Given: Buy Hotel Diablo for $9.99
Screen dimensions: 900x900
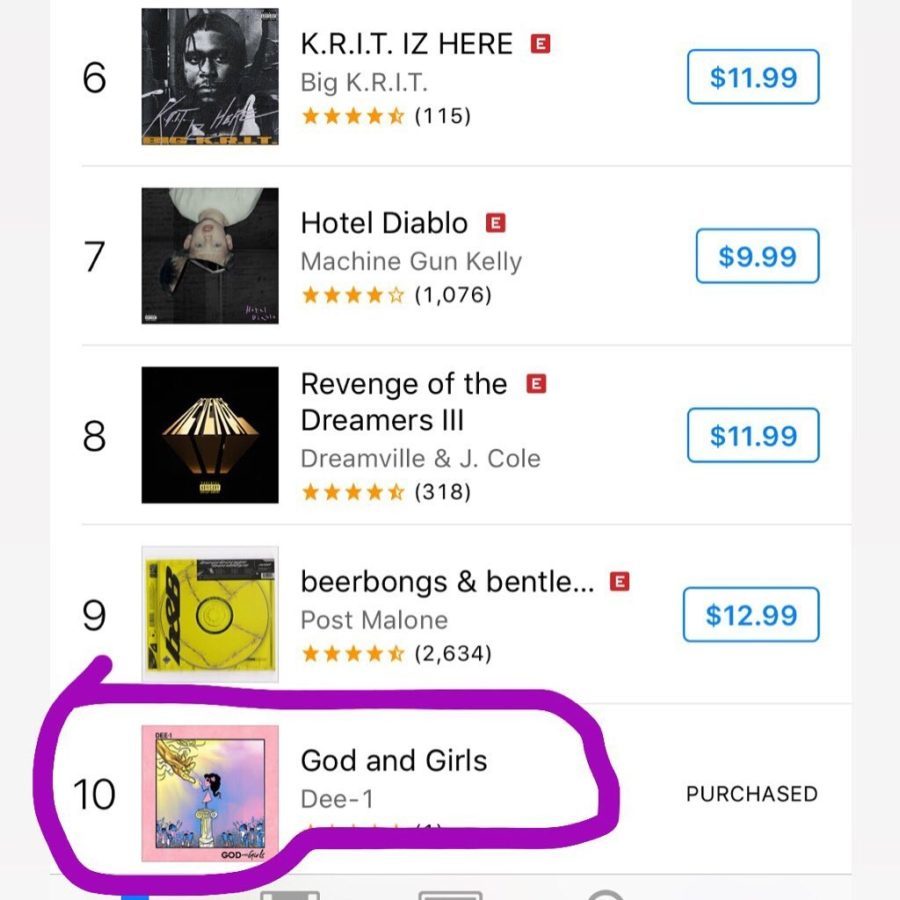Looking at the screenshot, I should click(x=757, y=256).
